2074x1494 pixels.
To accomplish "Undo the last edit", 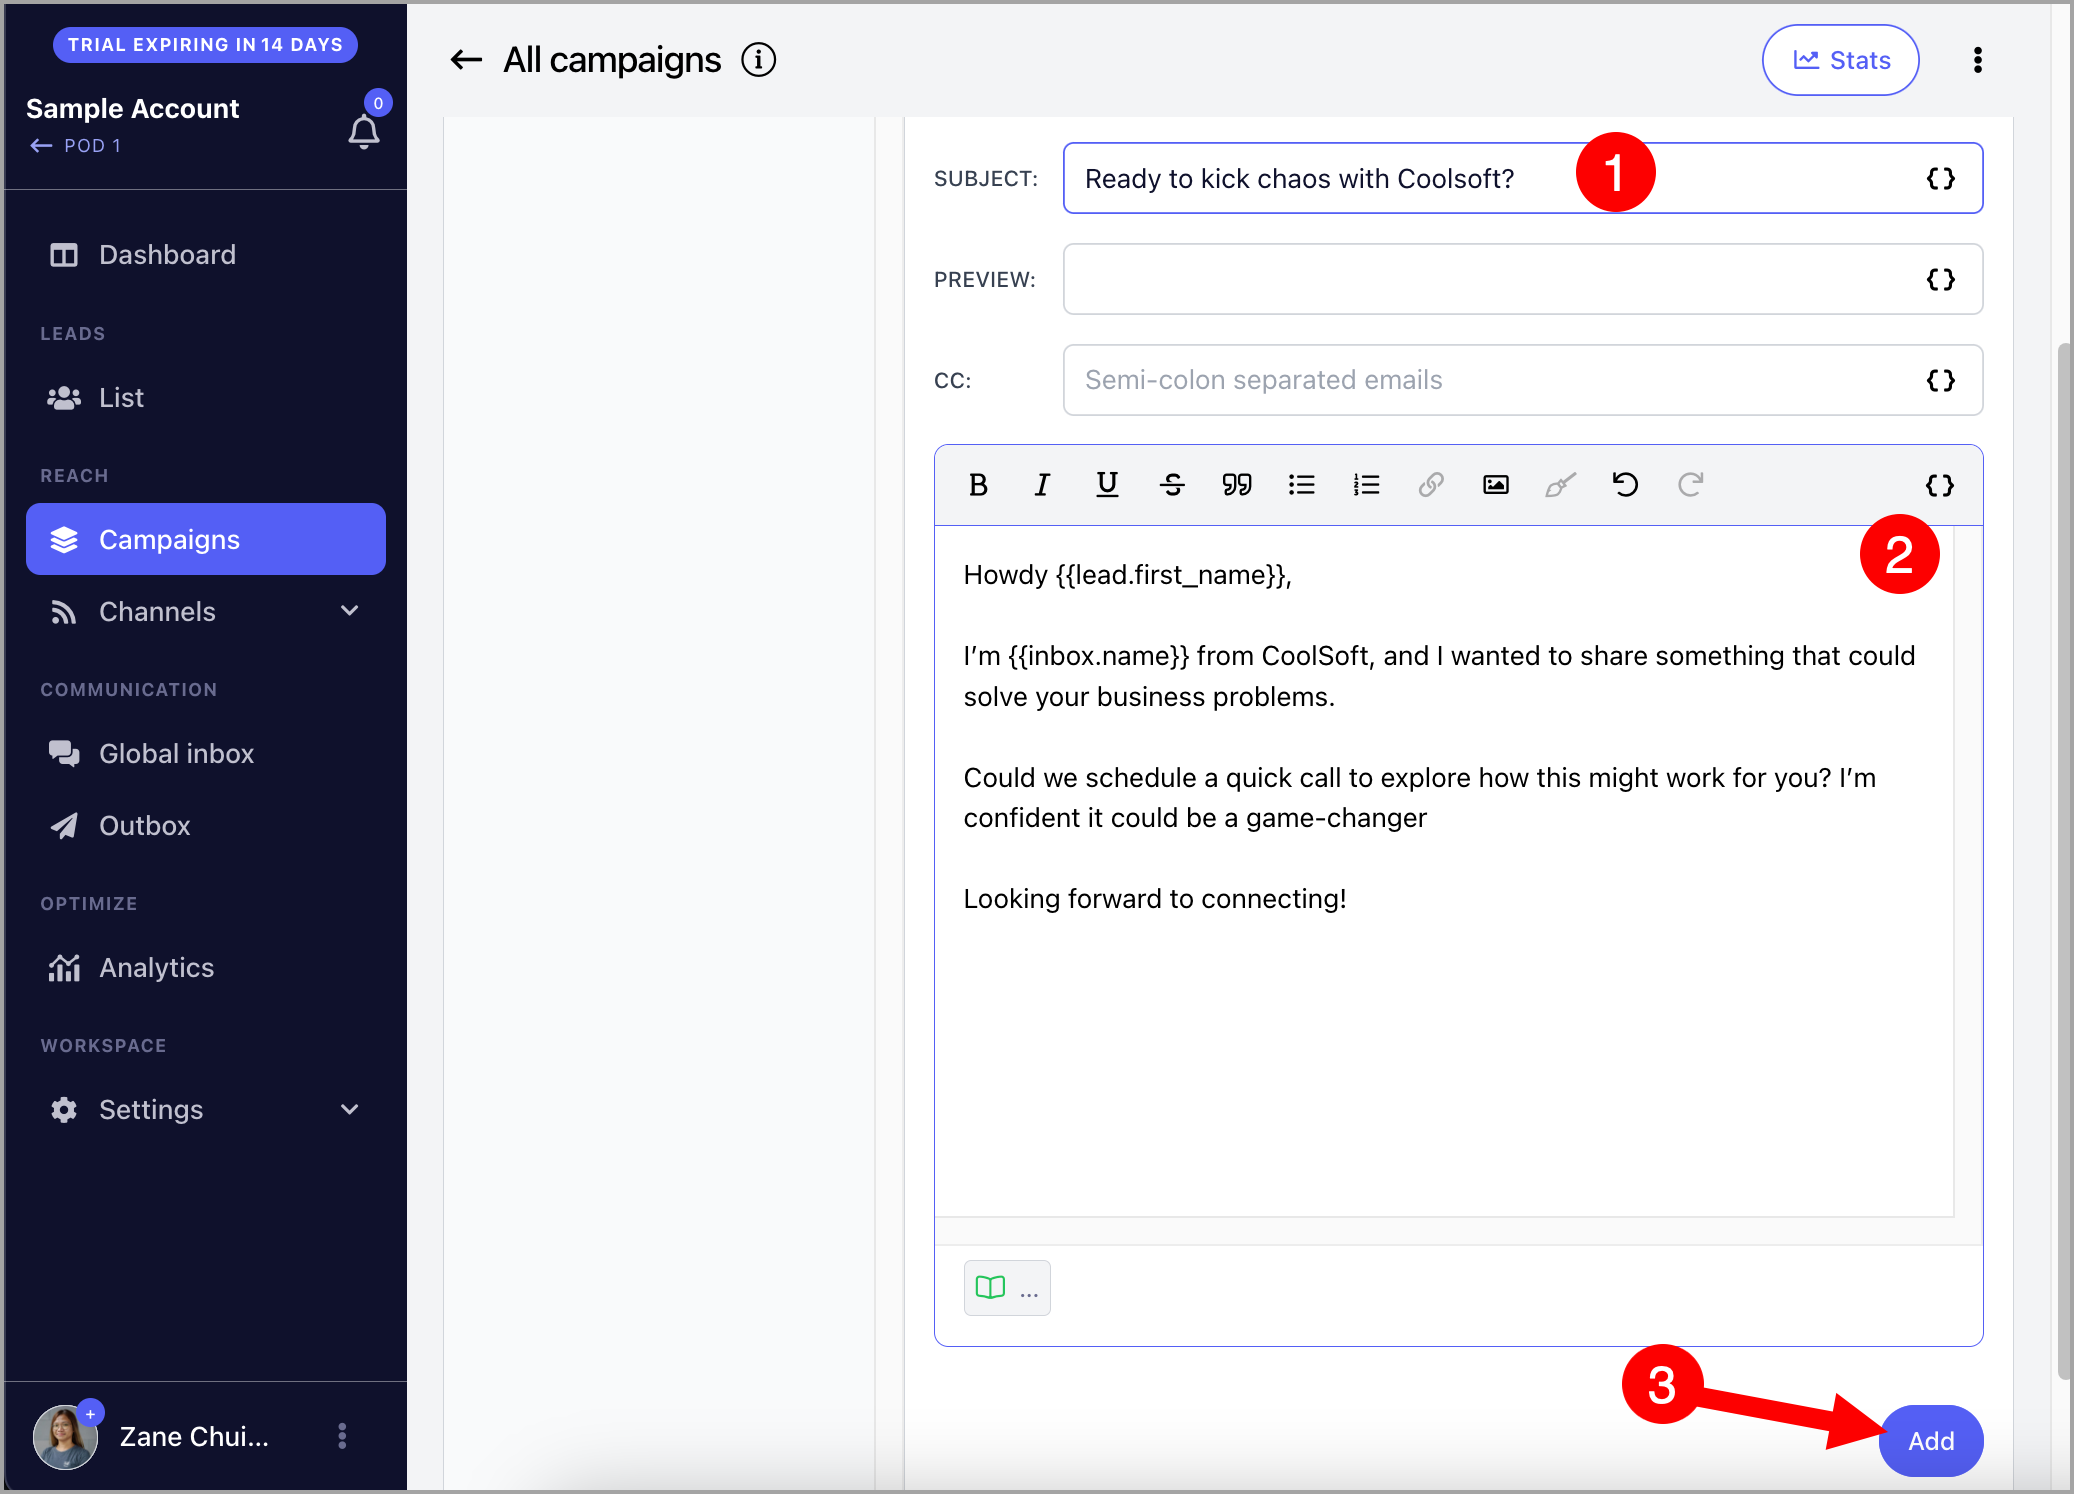I will [x=1625, y=485].
